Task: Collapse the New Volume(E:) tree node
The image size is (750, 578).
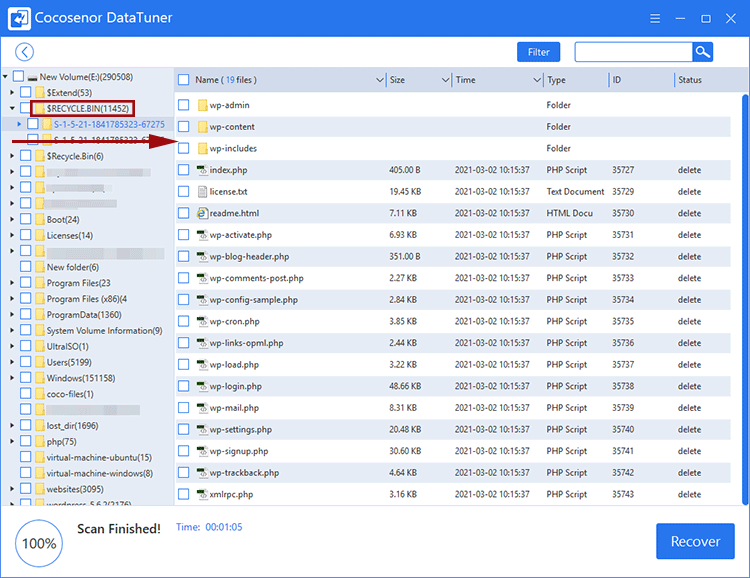Action: pyautogui.click(x=5, y=77)
